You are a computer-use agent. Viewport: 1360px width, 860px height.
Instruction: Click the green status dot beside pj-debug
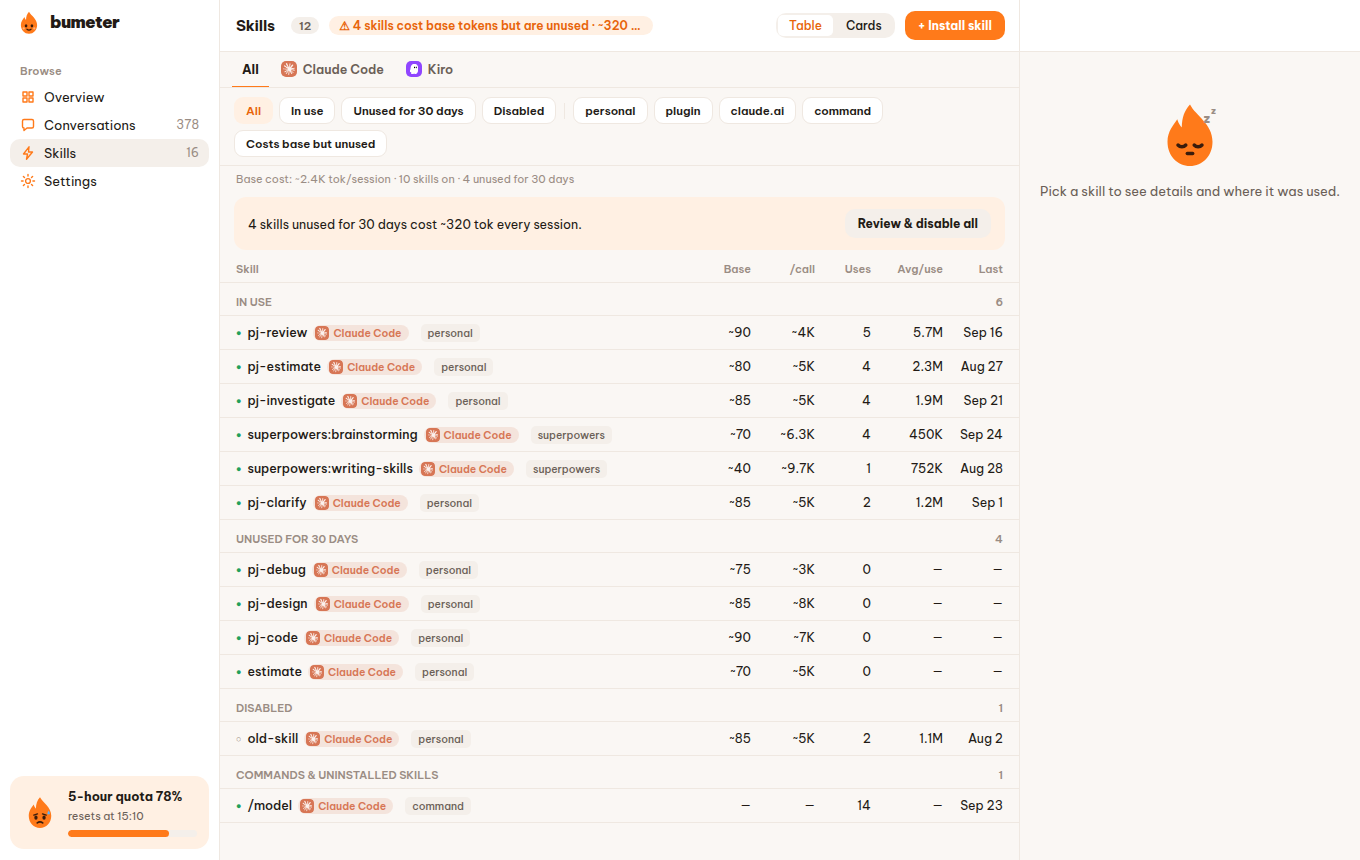coord(239,570)
